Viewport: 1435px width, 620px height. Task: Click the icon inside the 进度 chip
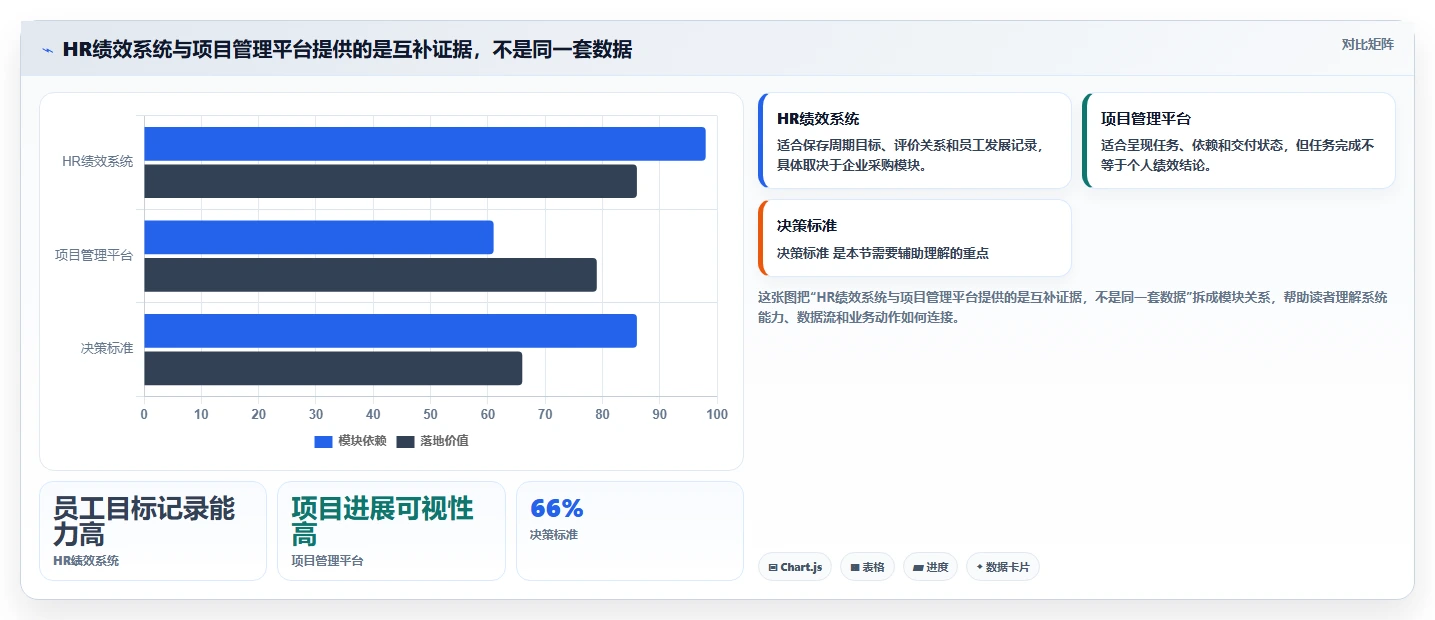pos(918,567)
